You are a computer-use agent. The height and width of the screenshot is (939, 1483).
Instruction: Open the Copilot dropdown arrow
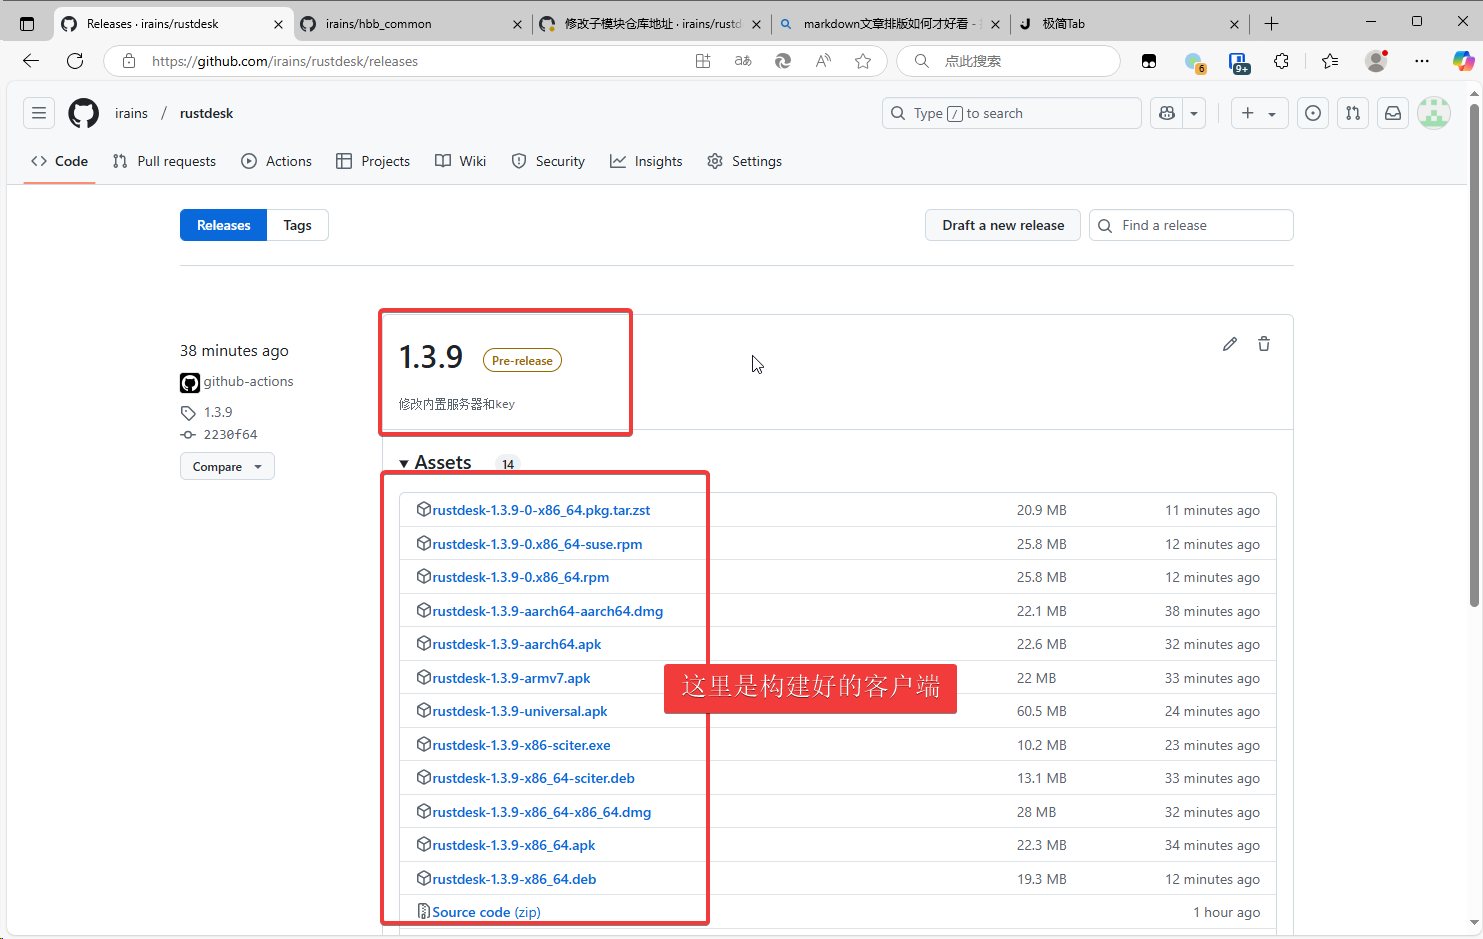point(1194,113)
